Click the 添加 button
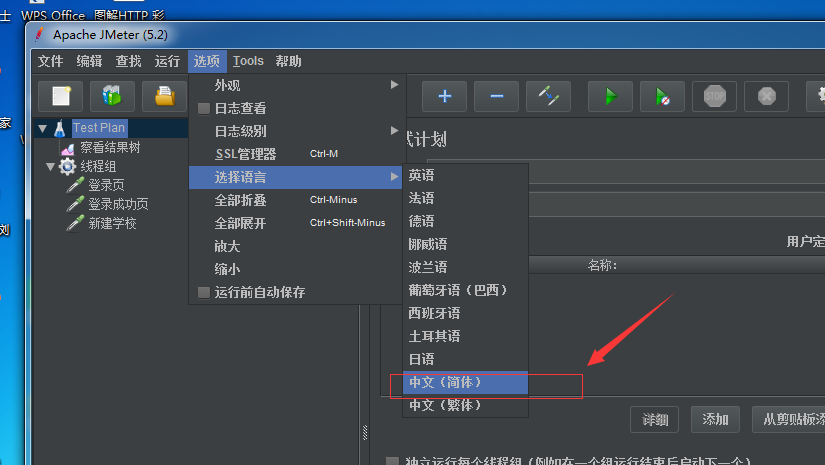The image size is (825, 465). click(x=715, y=419)
